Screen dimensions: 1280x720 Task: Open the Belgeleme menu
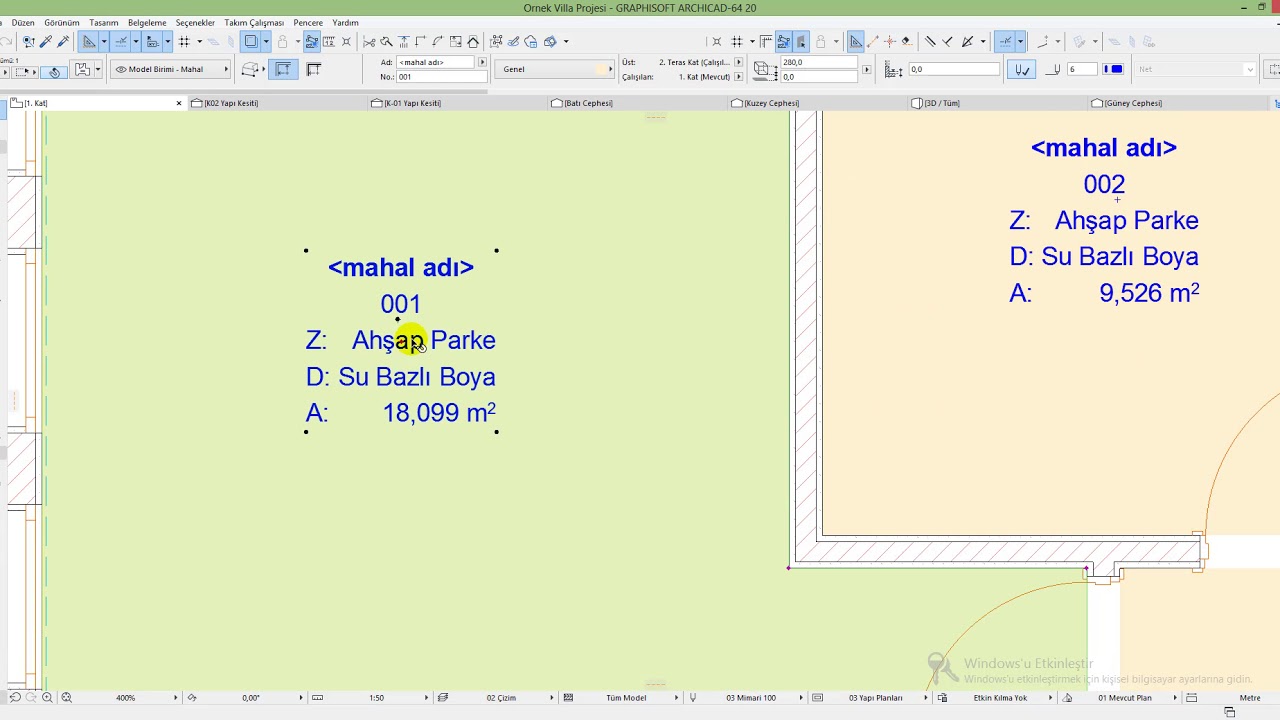point(147,22)
